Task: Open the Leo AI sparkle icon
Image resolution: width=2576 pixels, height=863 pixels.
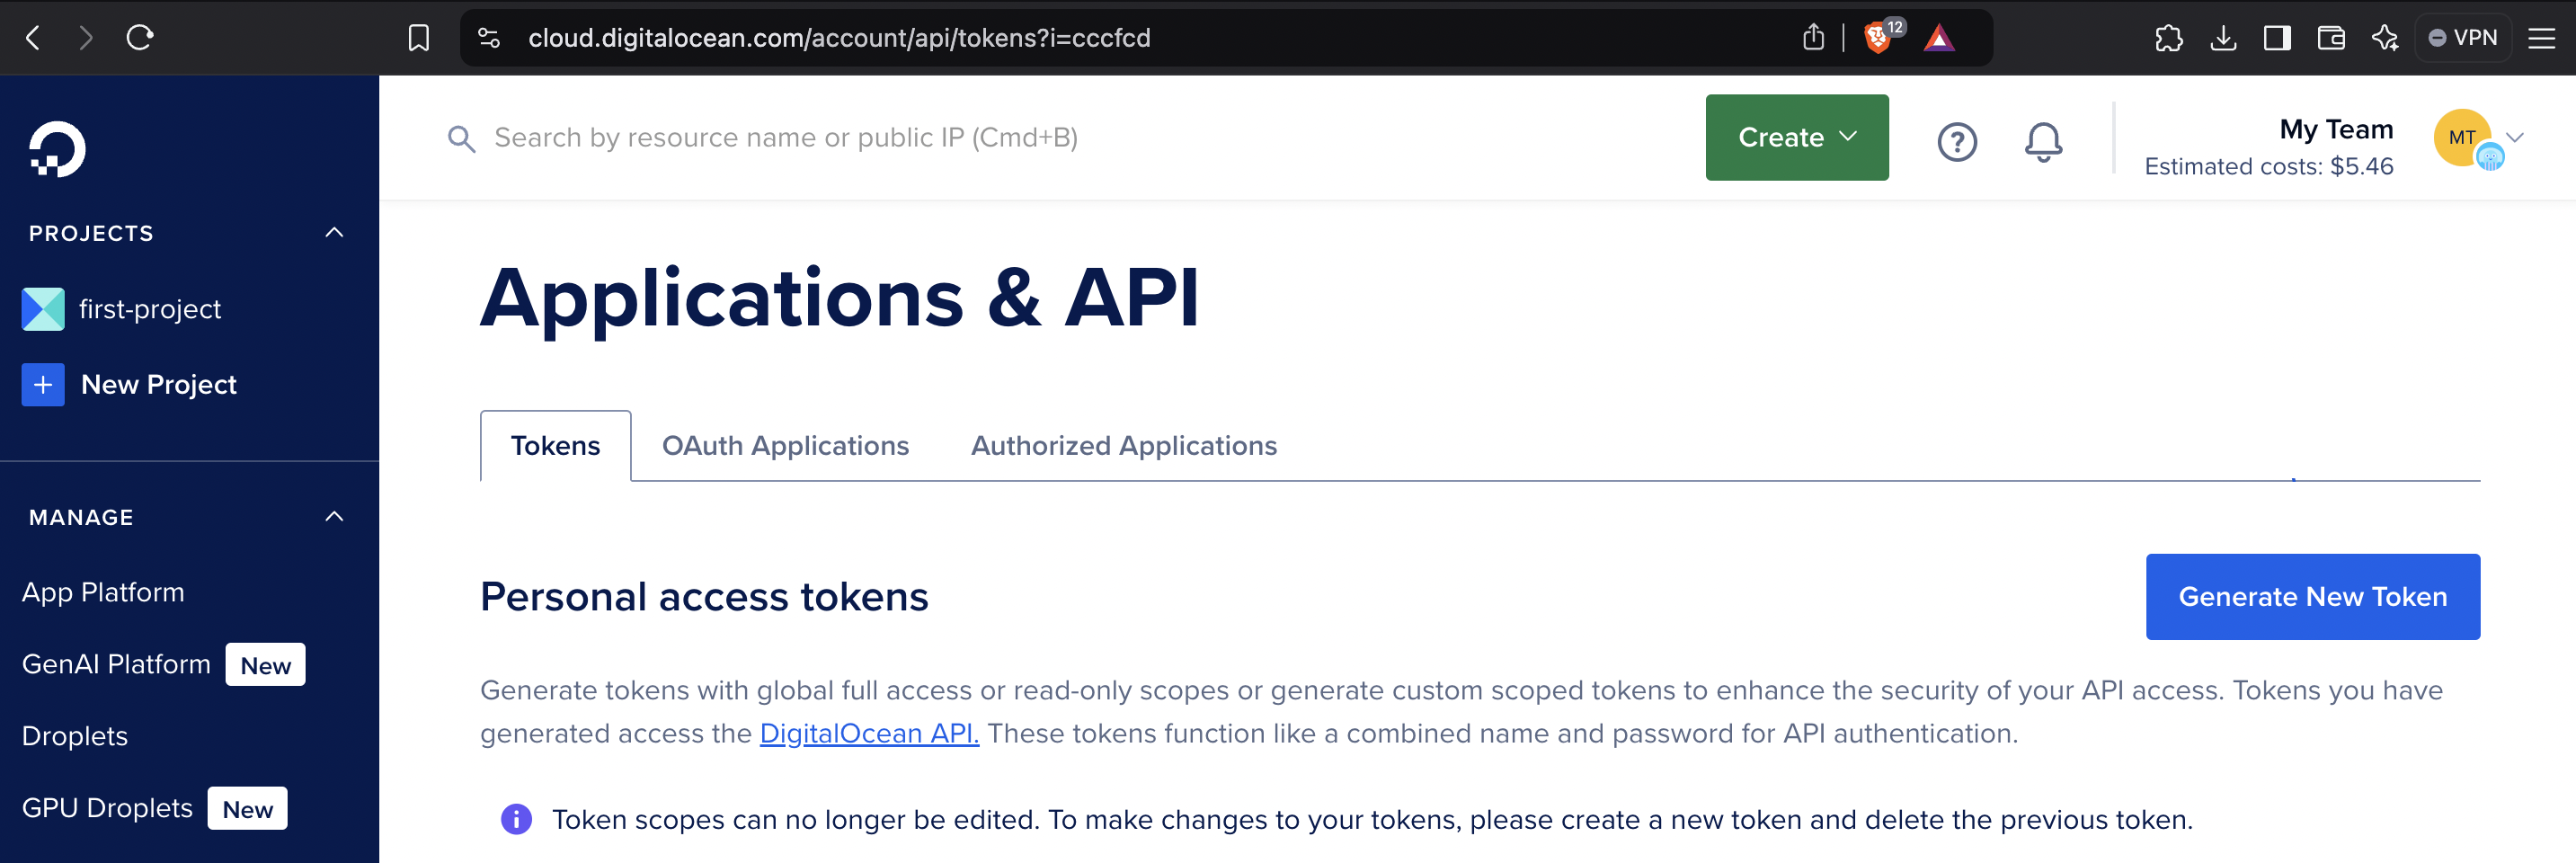Action: point(2385,38)
